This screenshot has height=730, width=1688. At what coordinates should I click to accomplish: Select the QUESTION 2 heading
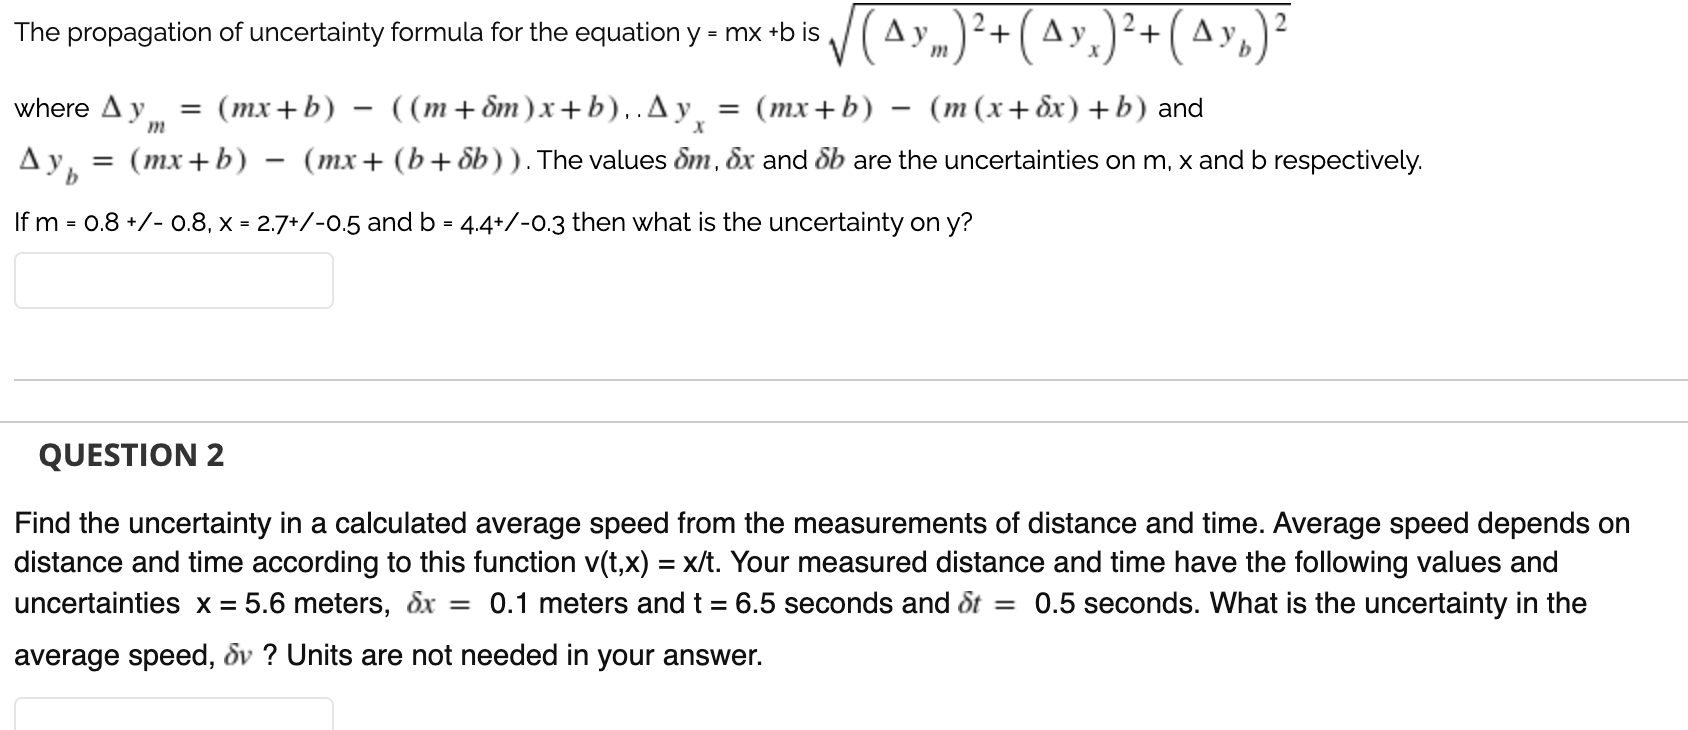[x=131, y=455]
